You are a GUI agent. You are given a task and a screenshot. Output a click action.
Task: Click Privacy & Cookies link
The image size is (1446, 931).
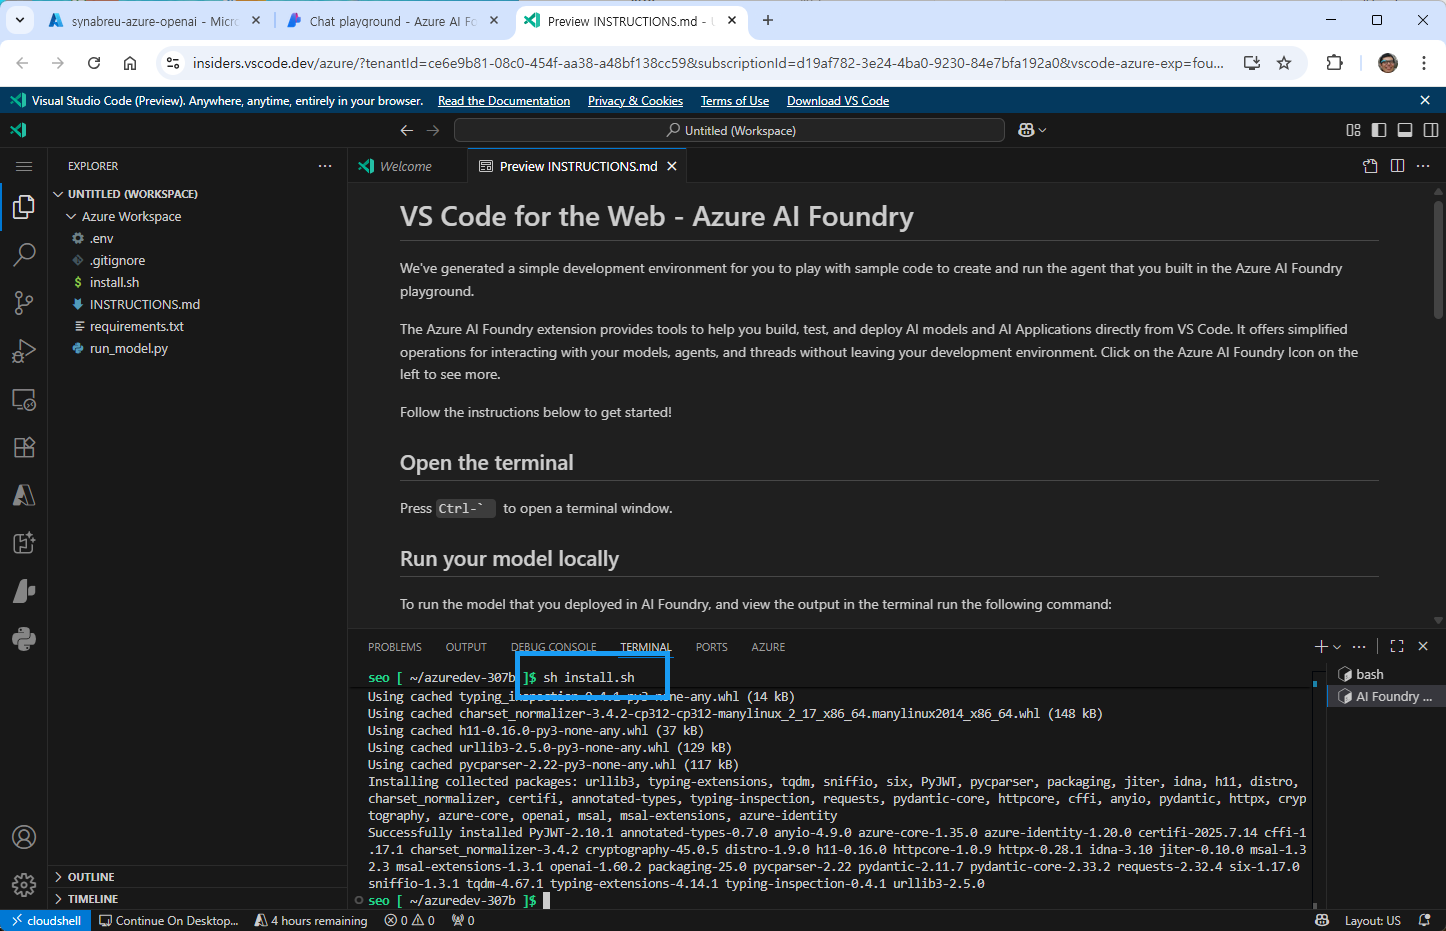(635, 101)
